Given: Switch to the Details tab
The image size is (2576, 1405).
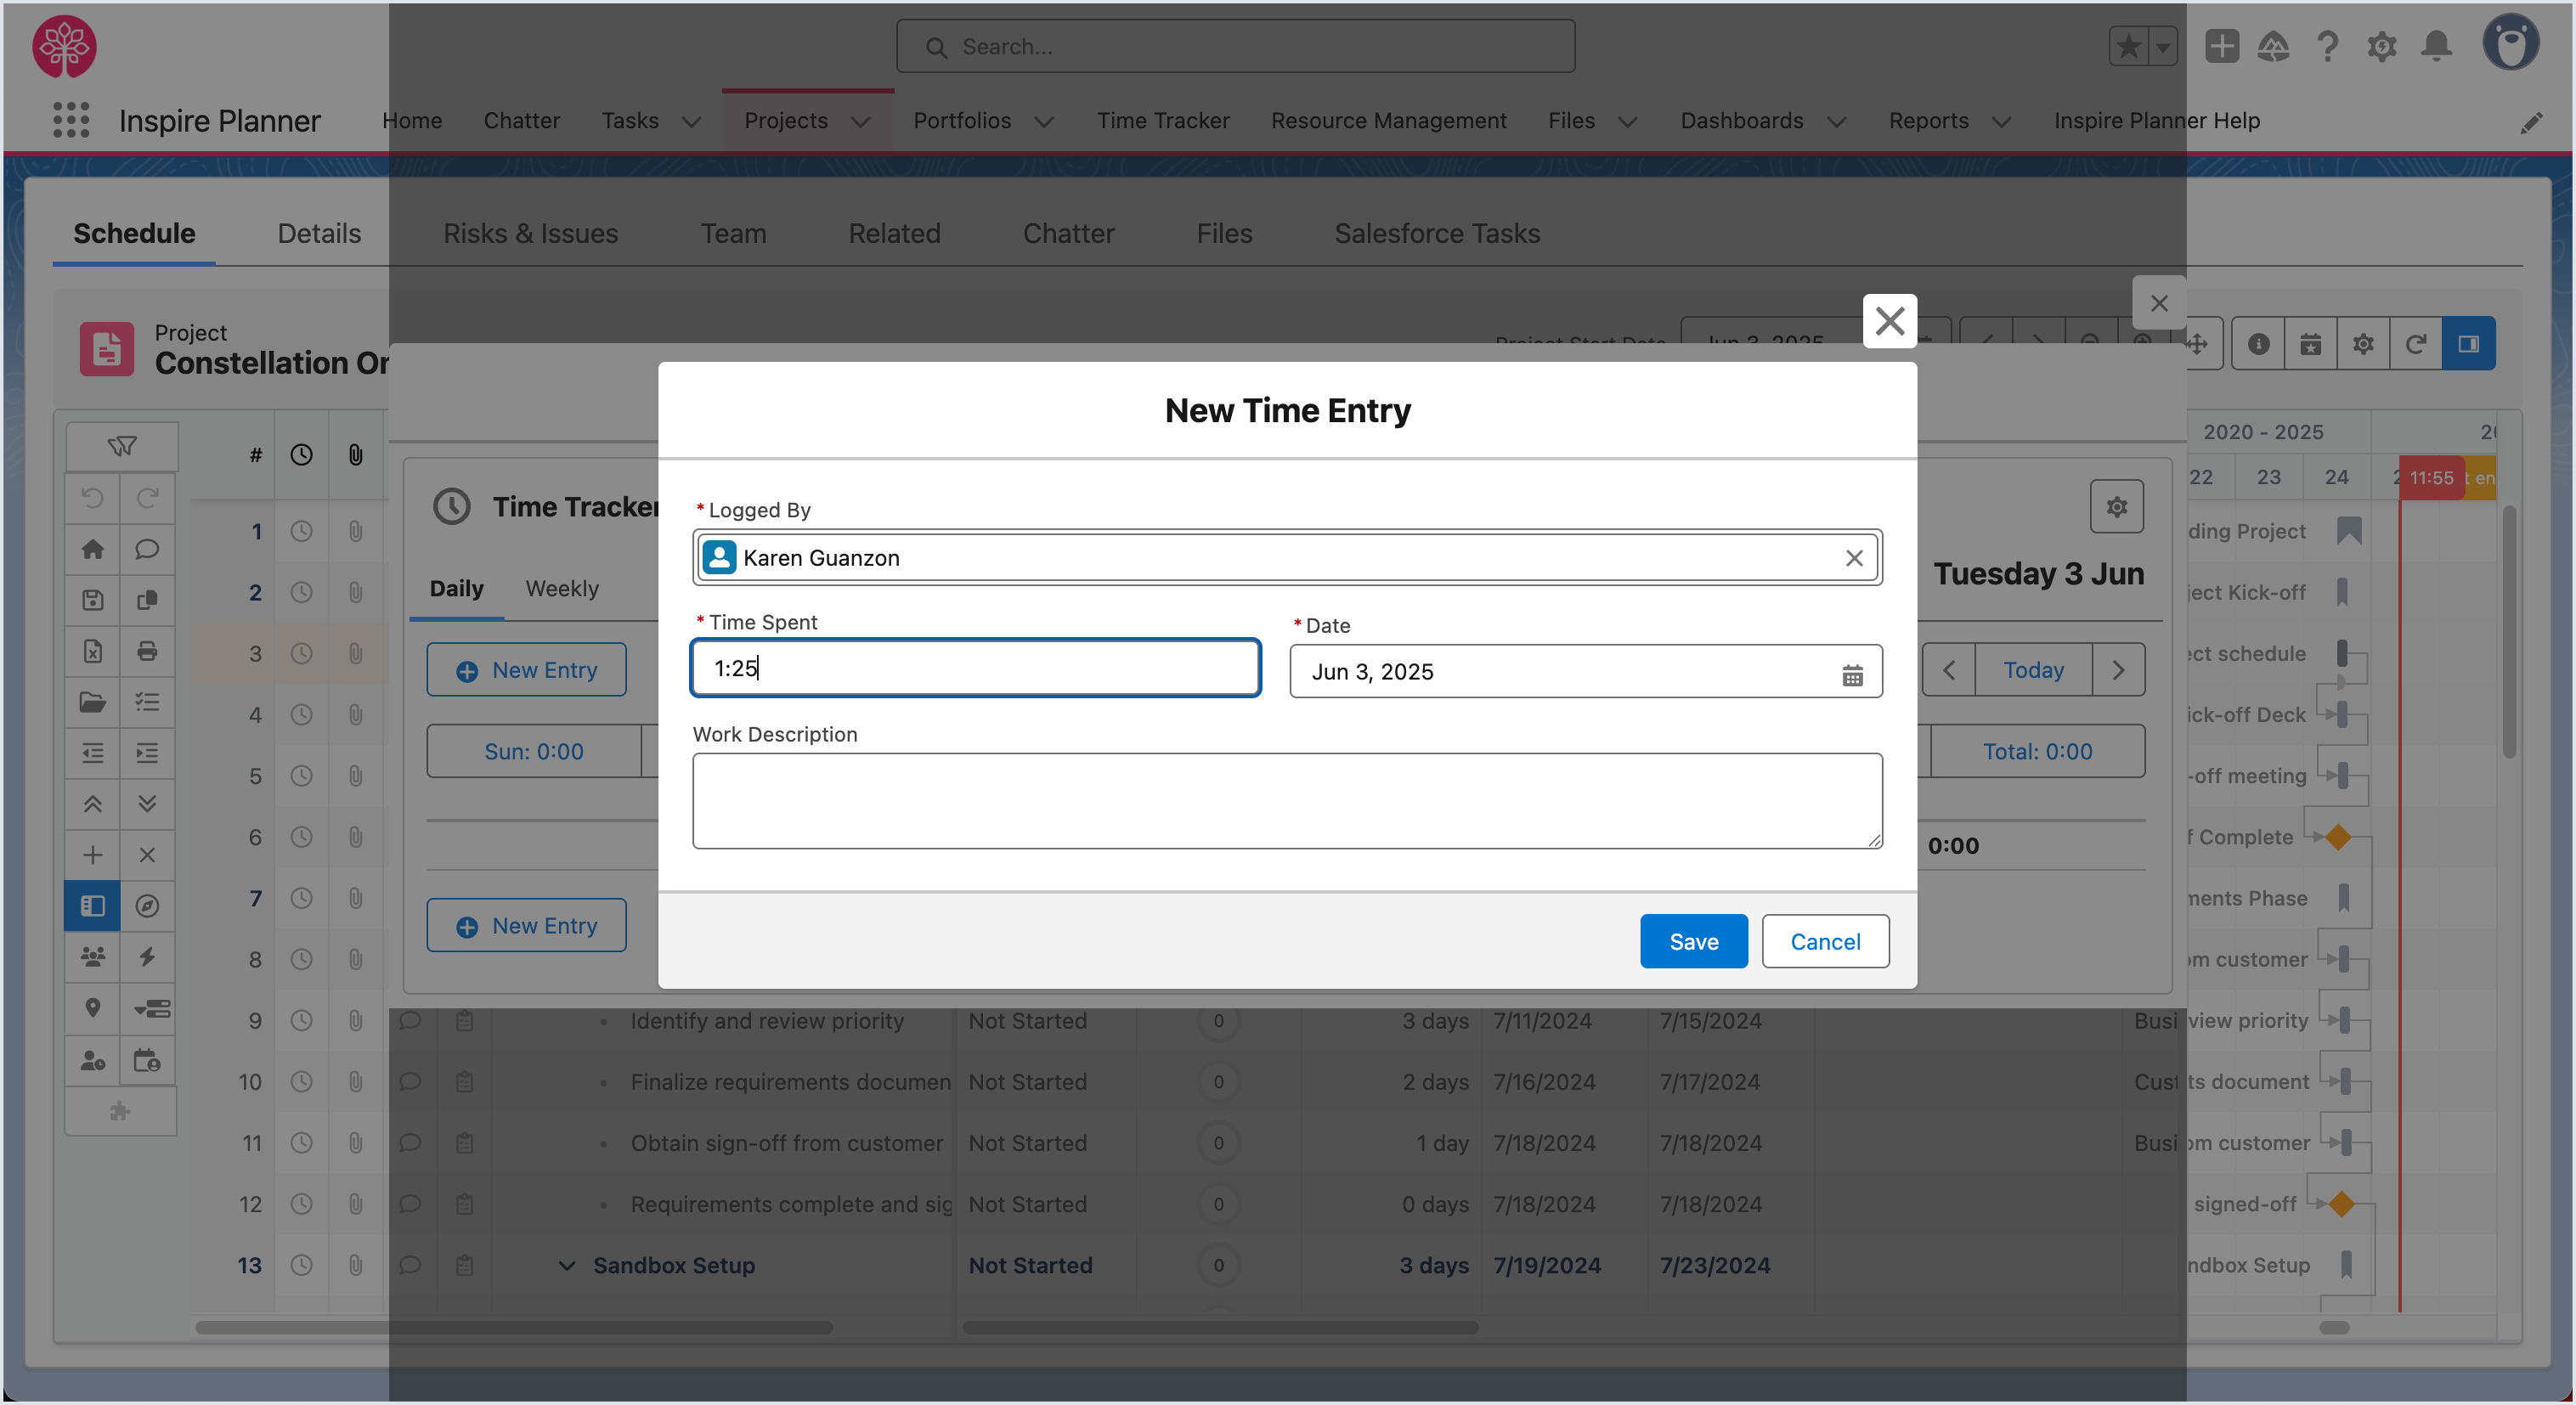Looking at the screenshot, I should [x=319, y=233].
